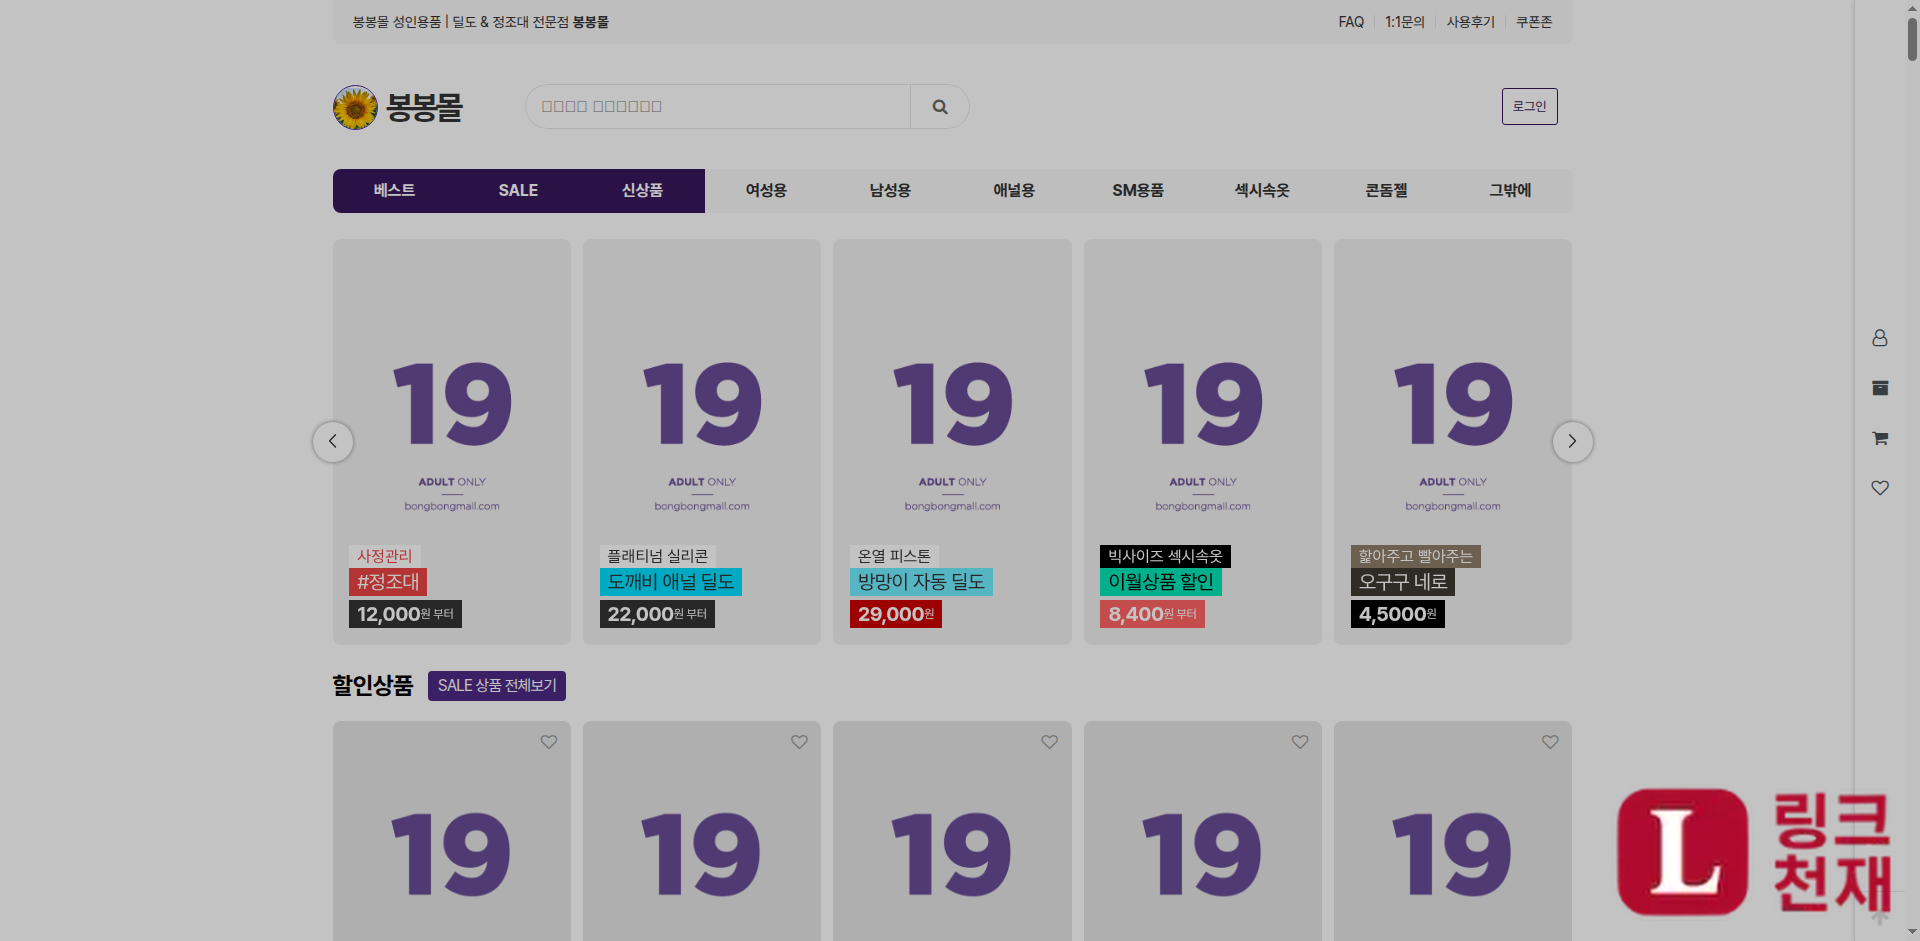
Task: Toggle wishlist heart on first sale product
Action: click(x=549, y=742)
